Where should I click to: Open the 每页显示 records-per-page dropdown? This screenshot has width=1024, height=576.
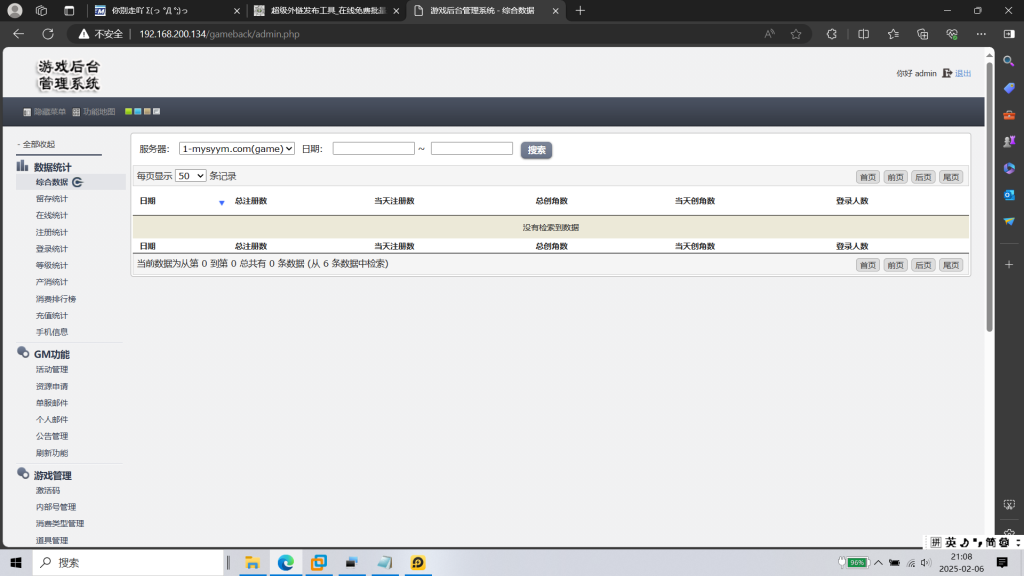coord(190,176)
